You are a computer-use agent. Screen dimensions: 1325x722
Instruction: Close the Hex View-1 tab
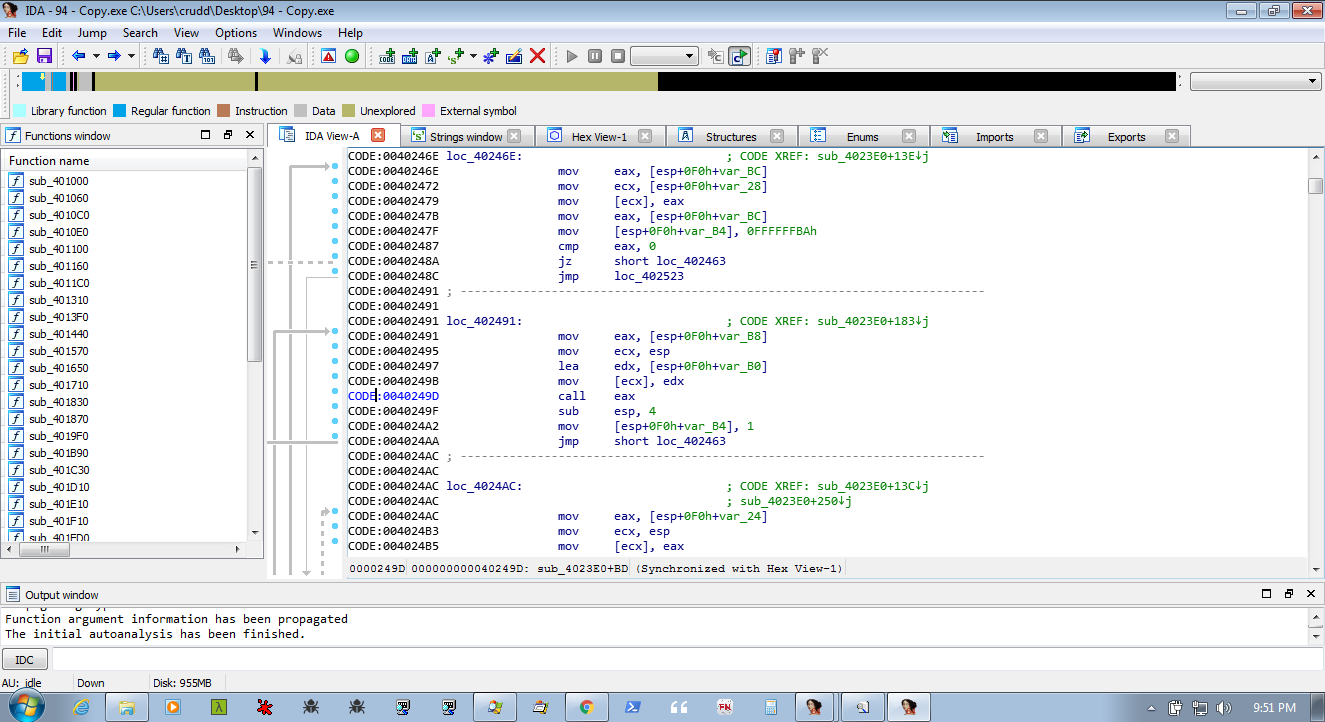[645, 137]
